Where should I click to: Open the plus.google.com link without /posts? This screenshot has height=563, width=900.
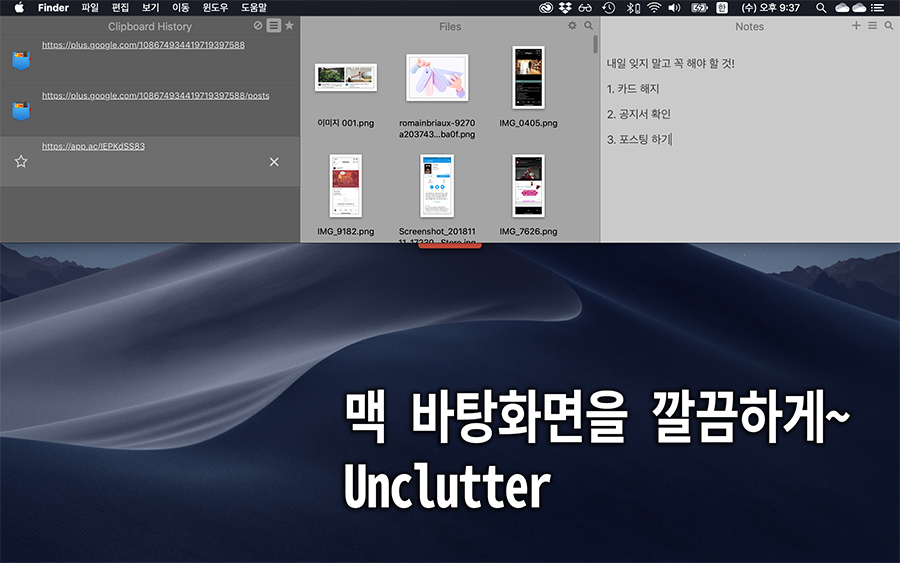[143, 45]
